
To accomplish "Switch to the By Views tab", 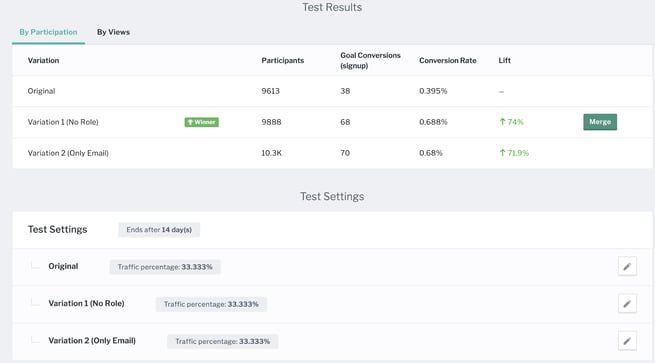I will [x=113, y=32].
